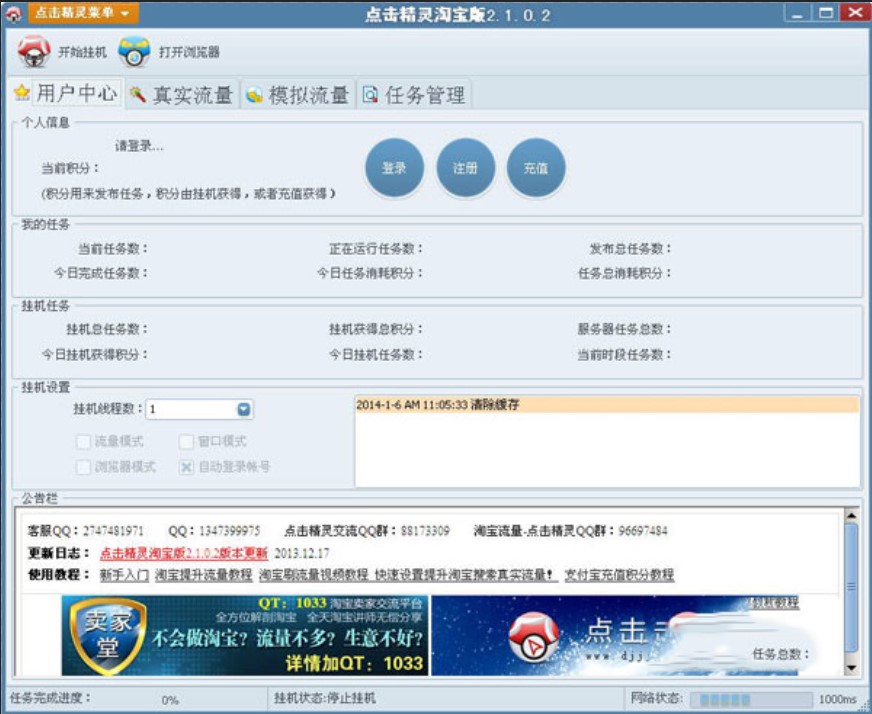Maximize the 点击精灵 window
This screenshot has height=714, width=872.
(826, 13)
